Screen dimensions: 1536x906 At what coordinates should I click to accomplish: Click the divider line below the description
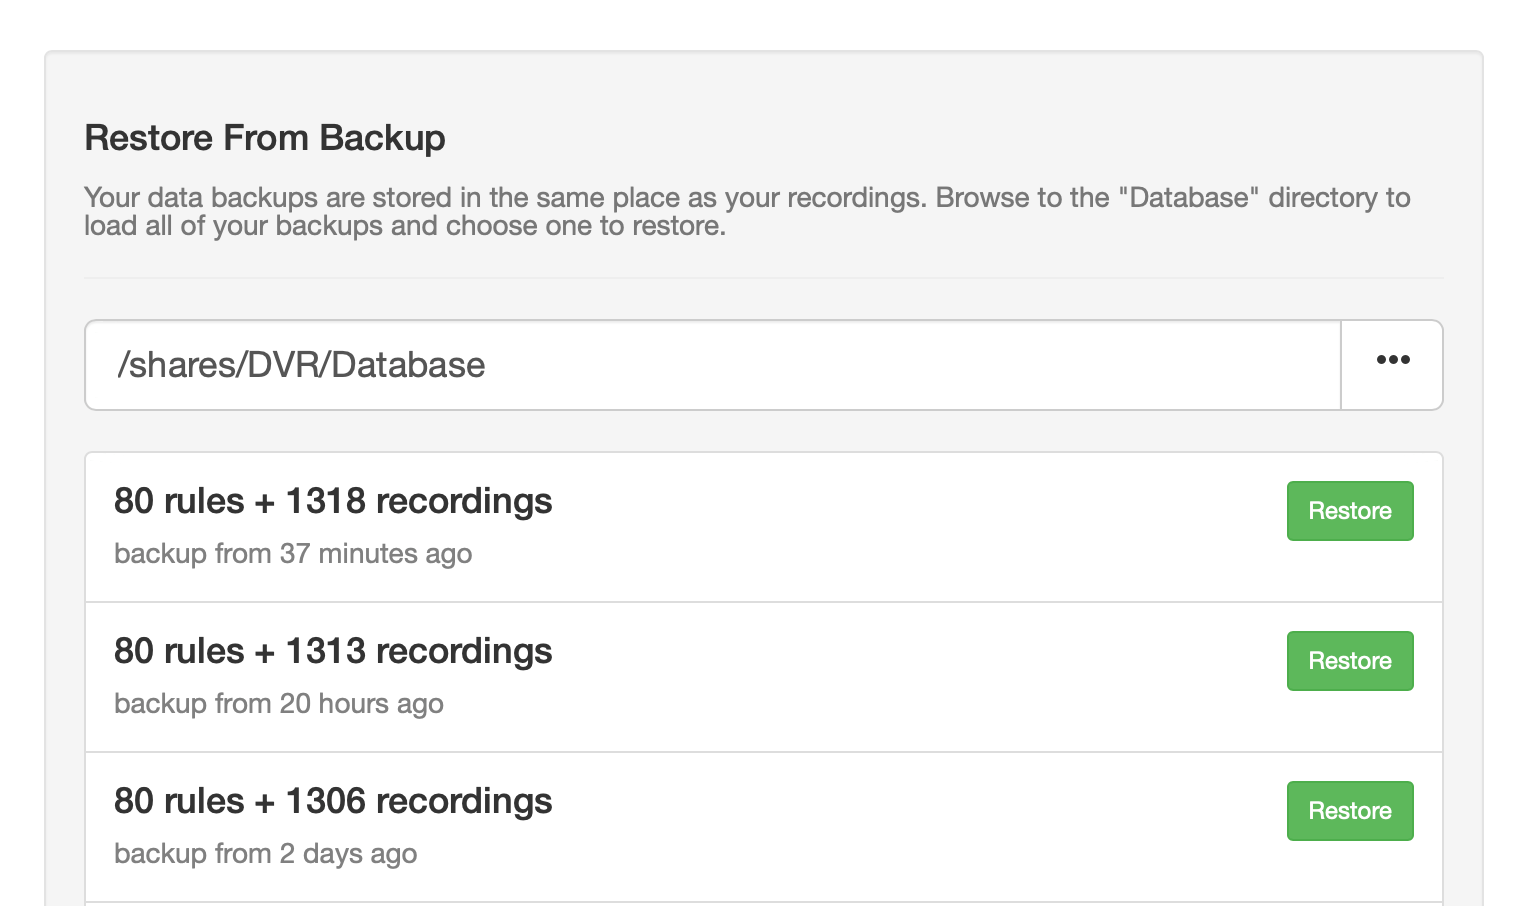[764, 278]
